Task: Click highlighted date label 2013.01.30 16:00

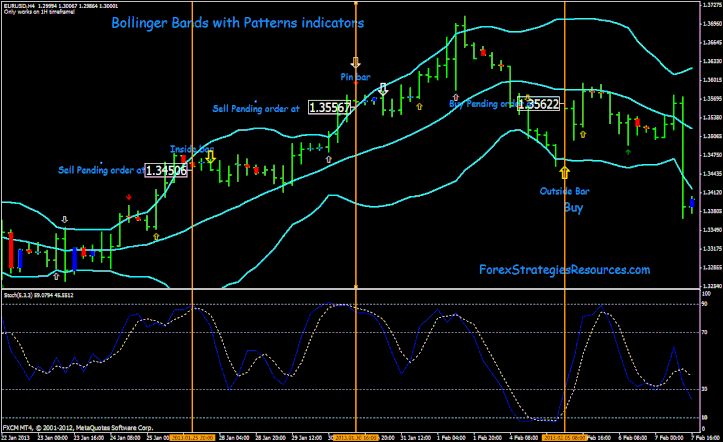Action: coord(356,437)
